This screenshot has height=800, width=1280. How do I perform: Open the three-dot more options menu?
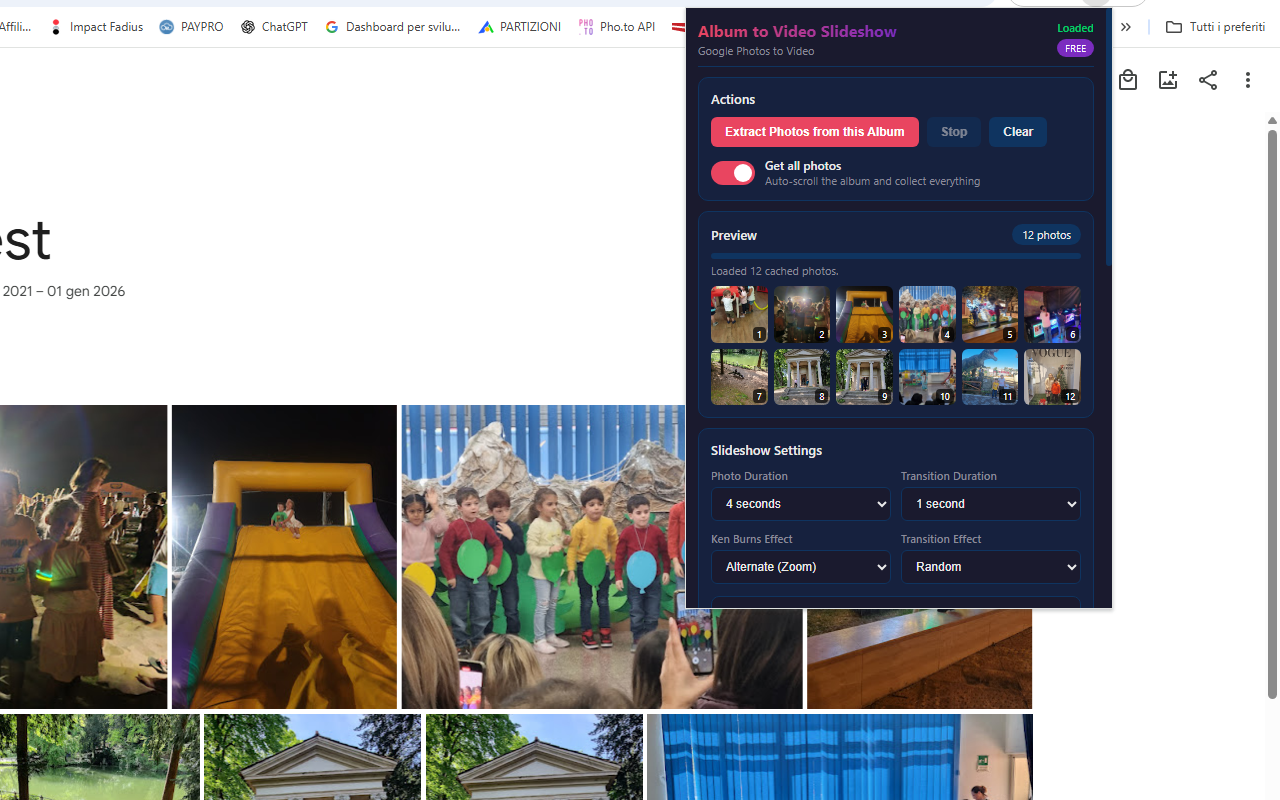(x=1248, y=80)
